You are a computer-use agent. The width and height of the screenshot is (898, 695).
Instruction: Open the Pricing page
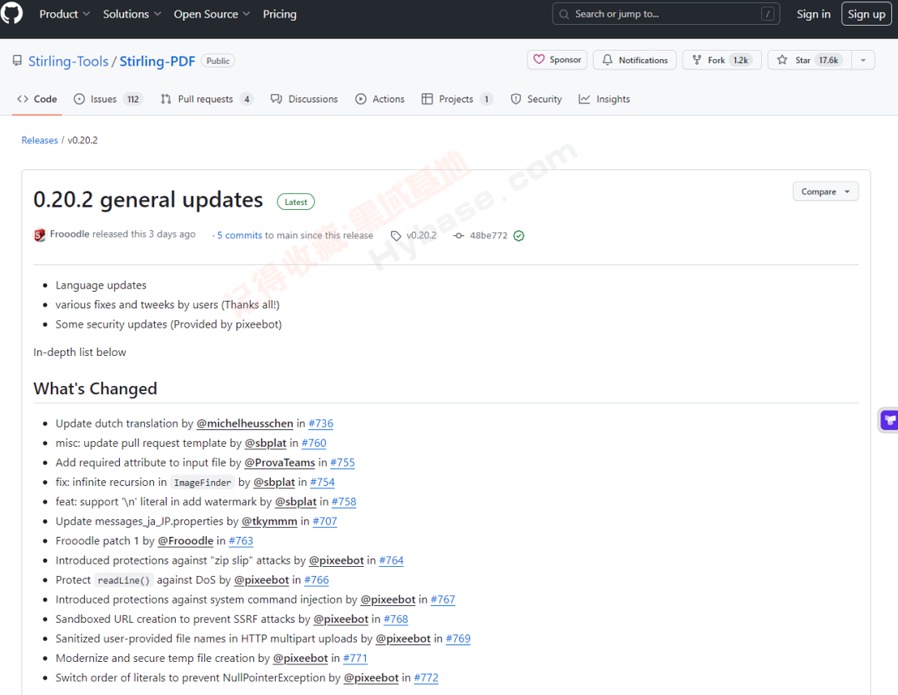[x=279, y=14]
